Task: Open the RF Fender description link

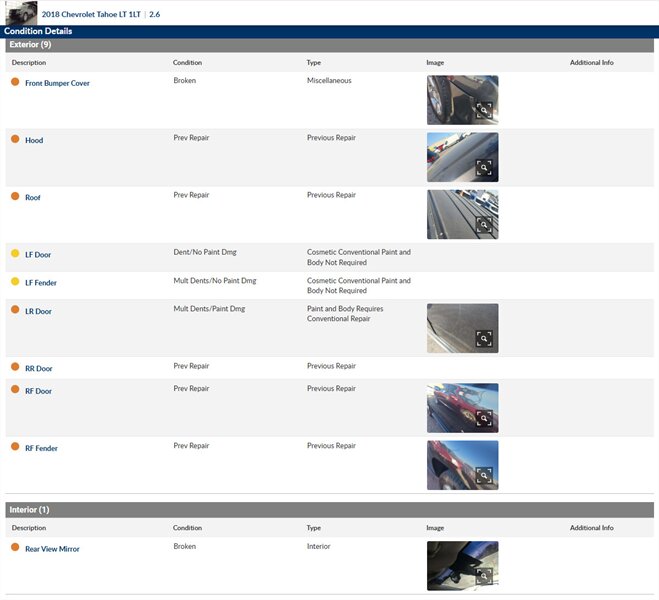Action: (41, 448)
